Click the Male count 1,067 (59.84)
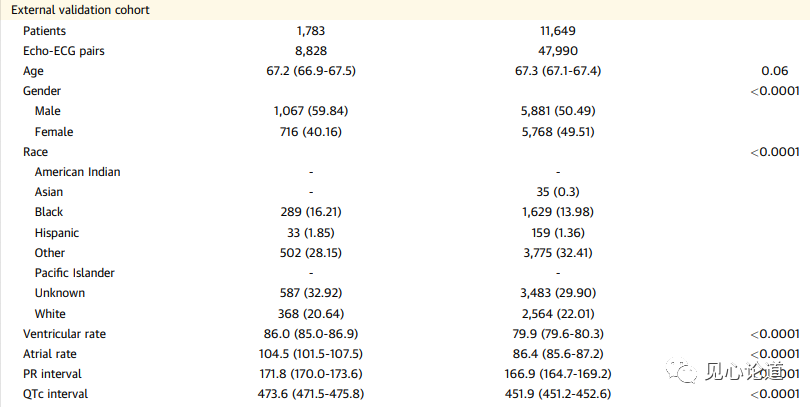Viewport: 810px width, 407px height. (x=311, y=111)
